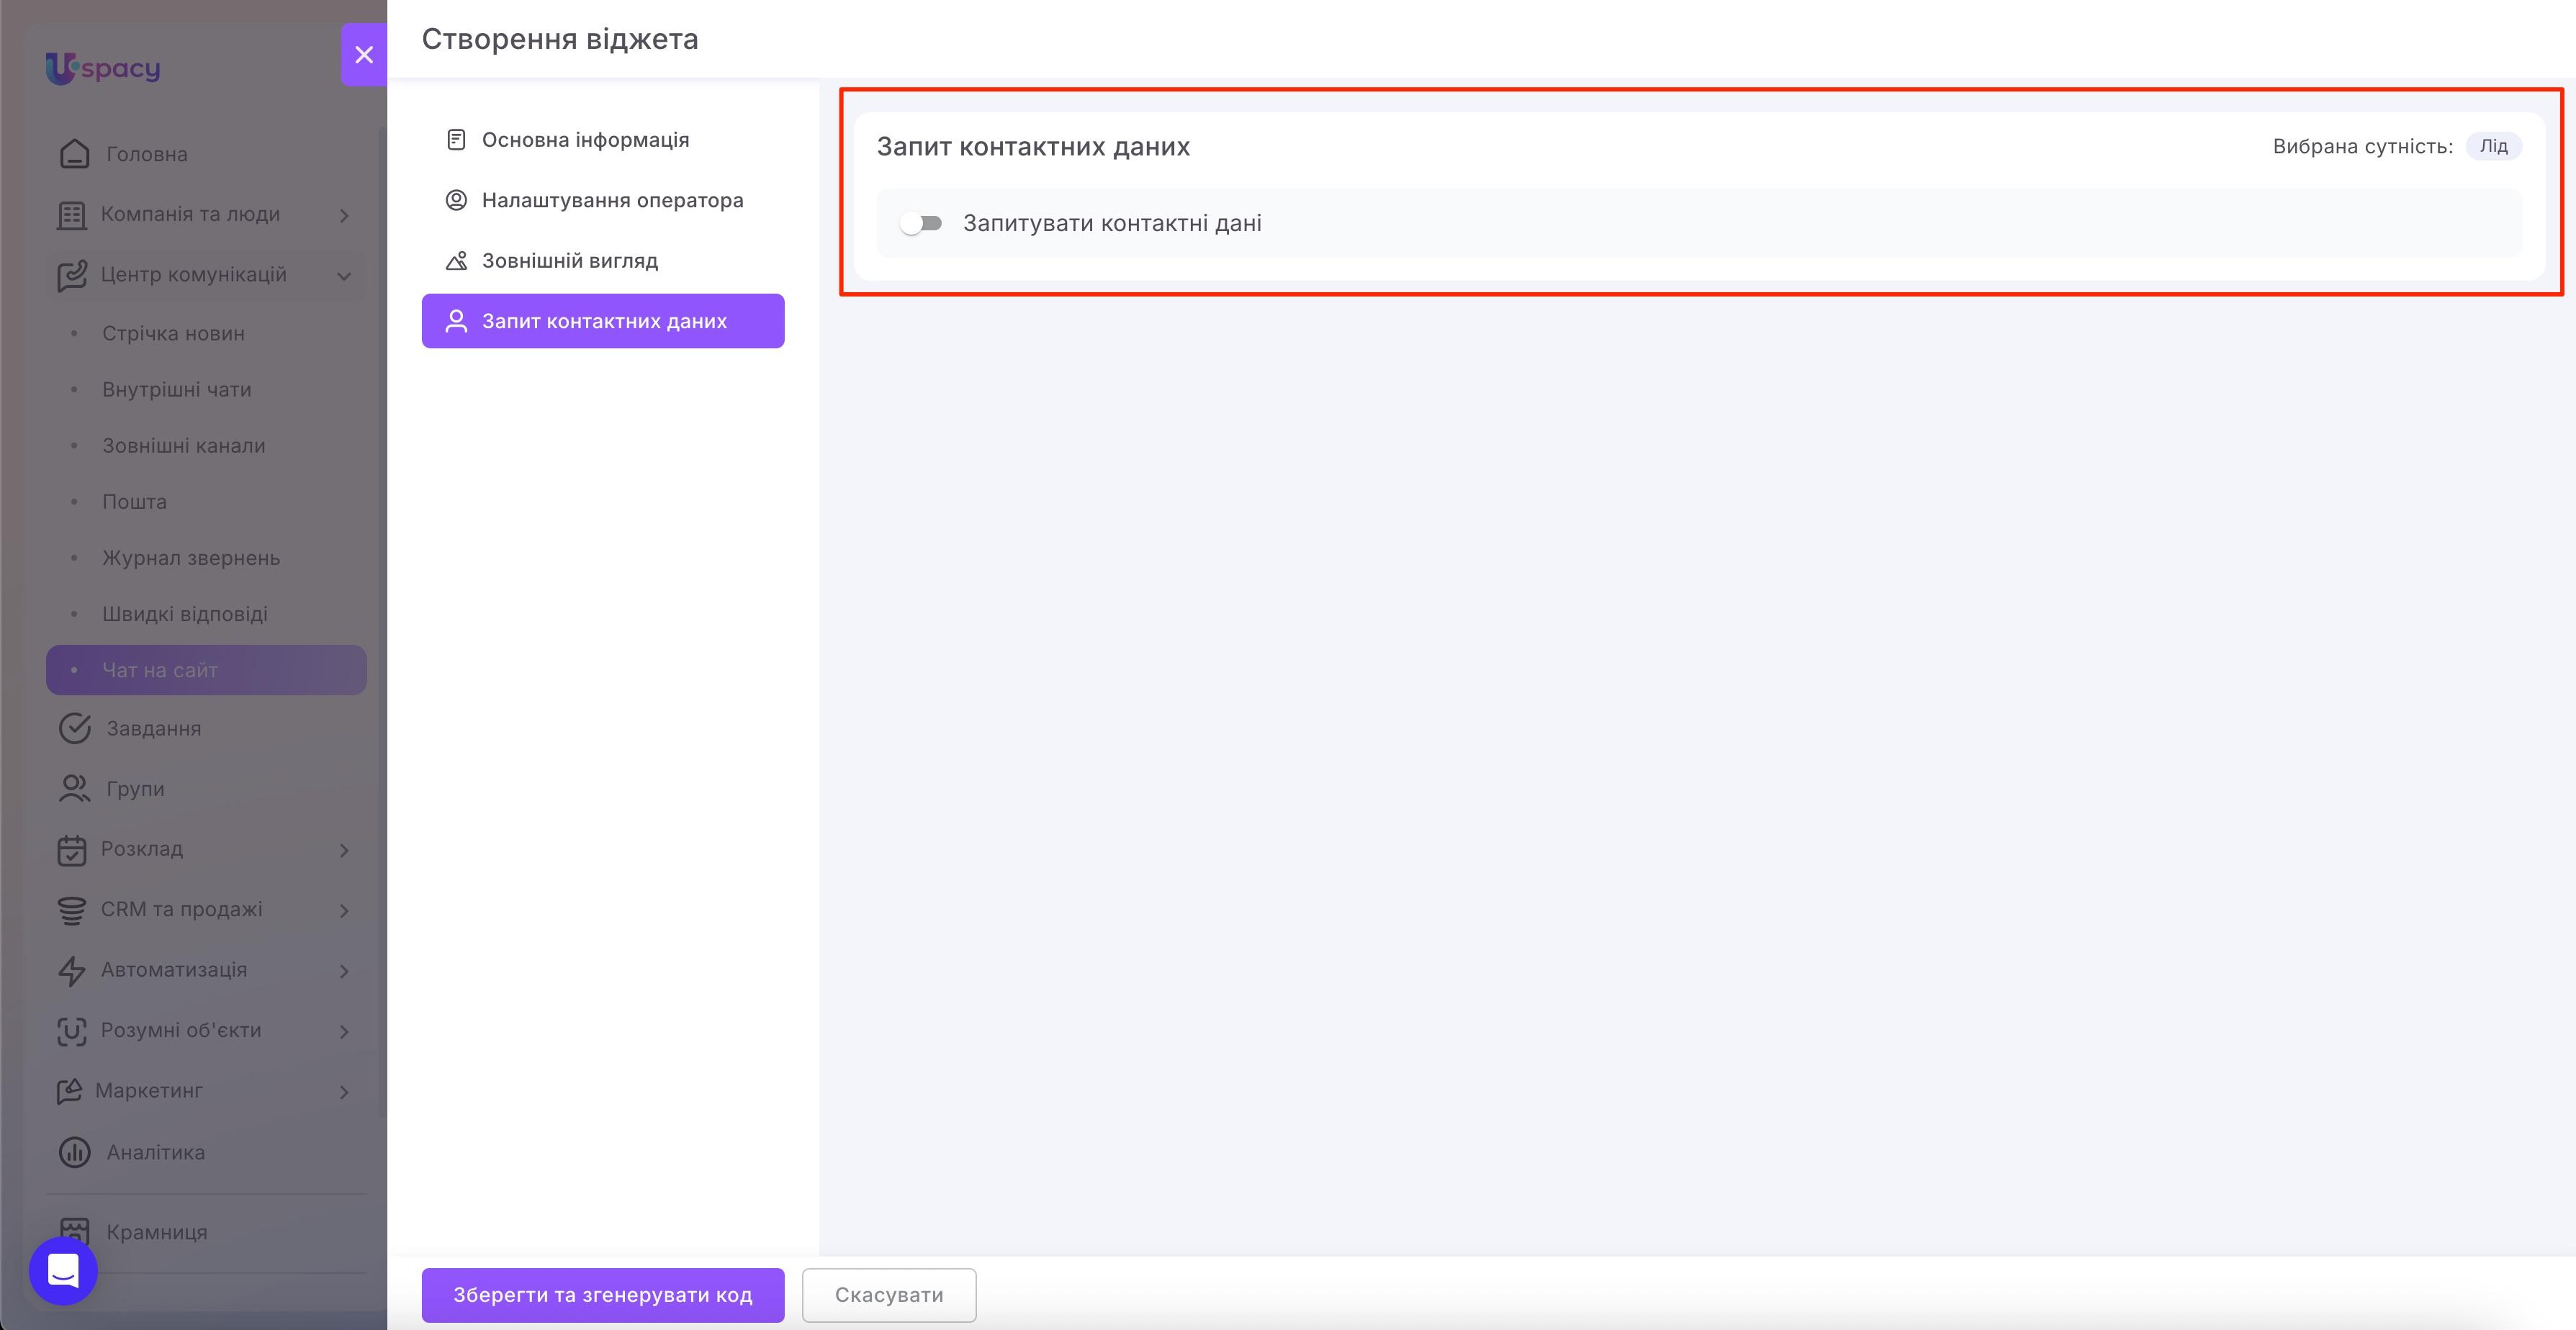The height and width of the screenshot is (1330, 2576).
Task: Click the Завдання checkmark icon
Action: [x=74, y=729]
